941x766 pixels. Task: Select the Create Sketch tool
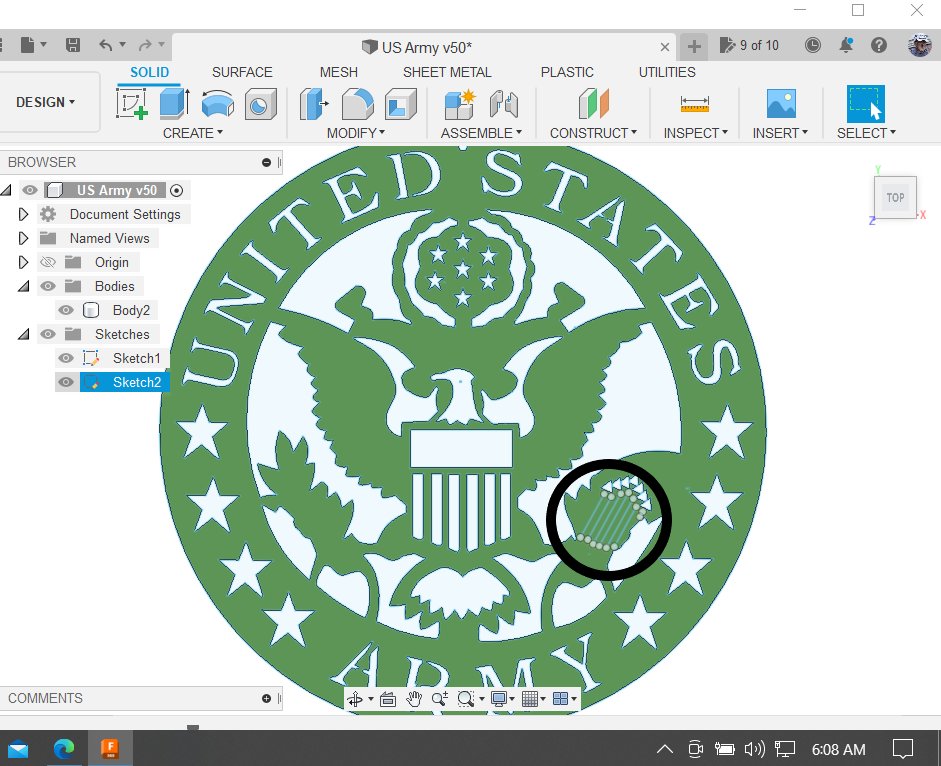132,103
